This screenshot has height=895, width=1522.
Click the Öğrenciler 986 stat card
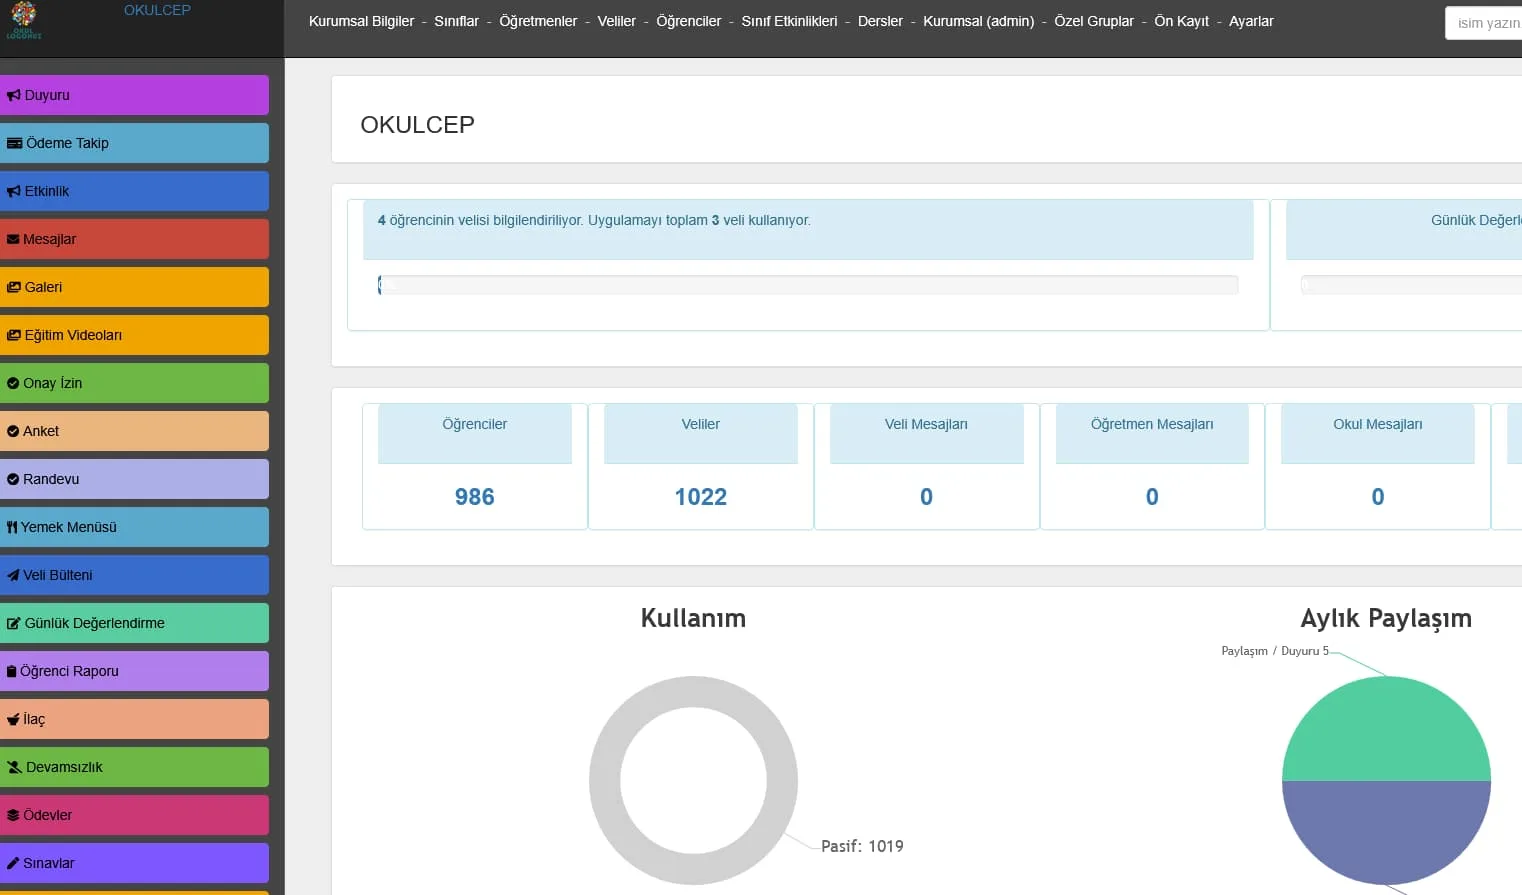475,466
